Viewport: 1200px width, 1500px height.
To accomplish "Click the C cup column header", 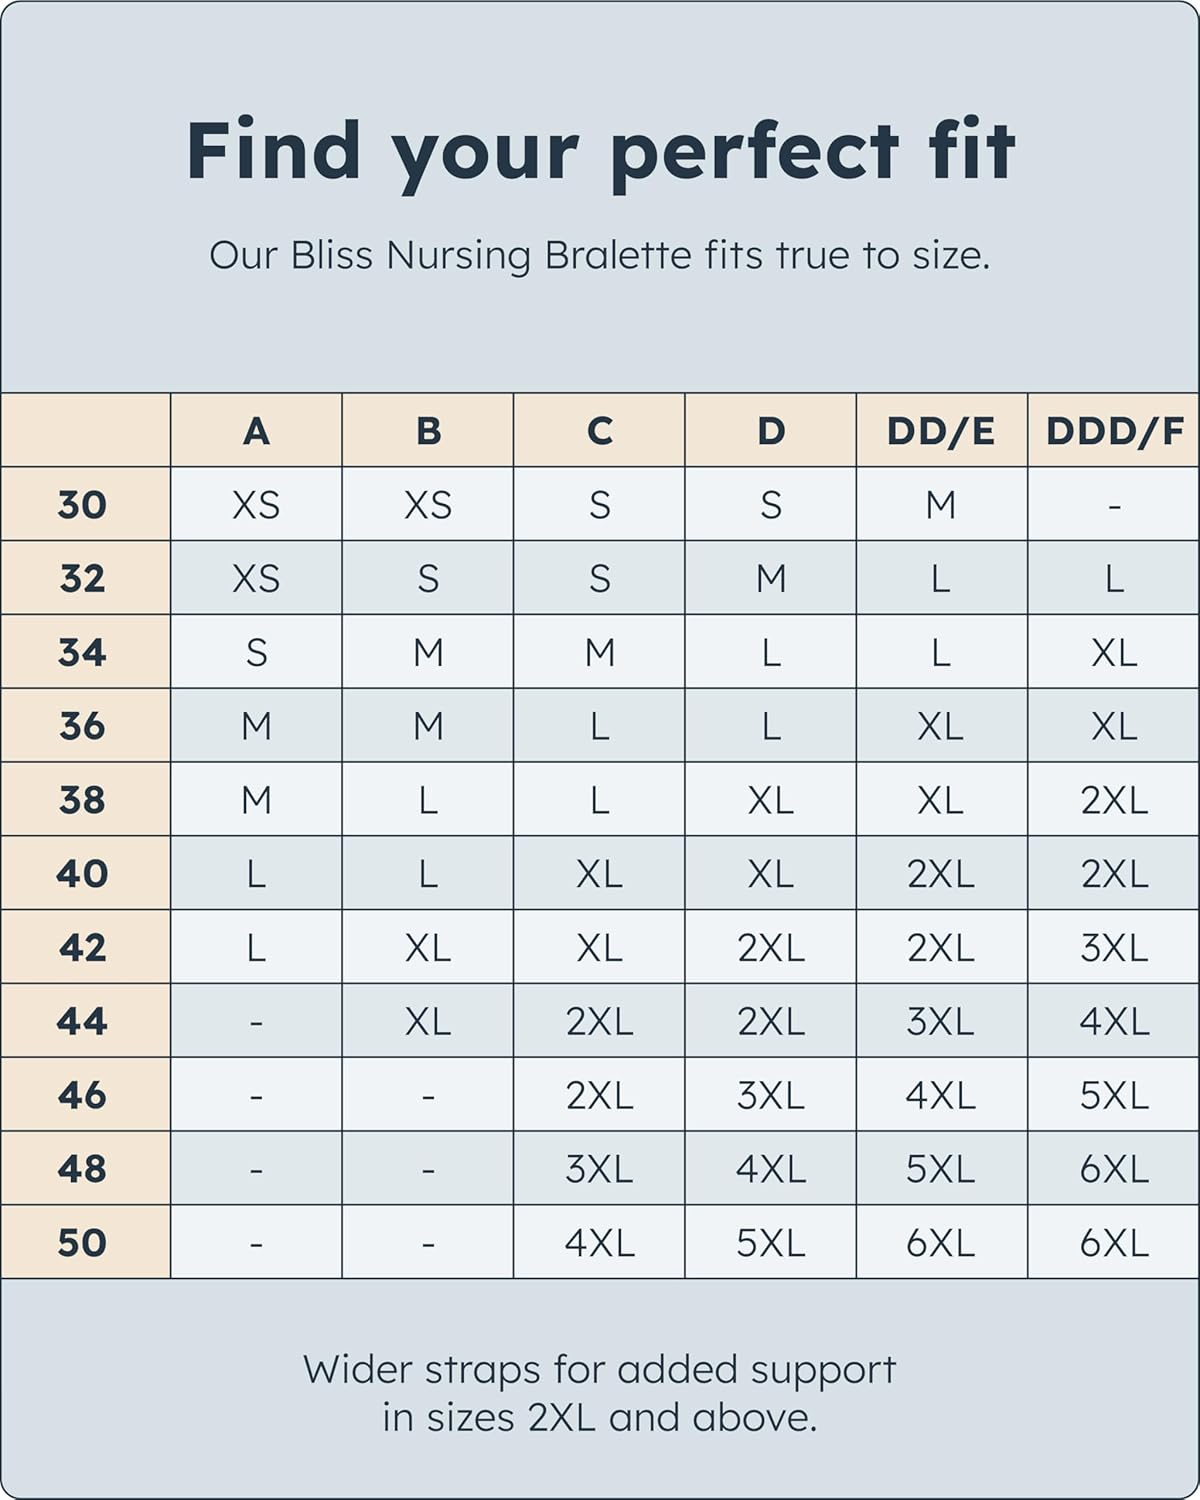I will click(599, 431).
